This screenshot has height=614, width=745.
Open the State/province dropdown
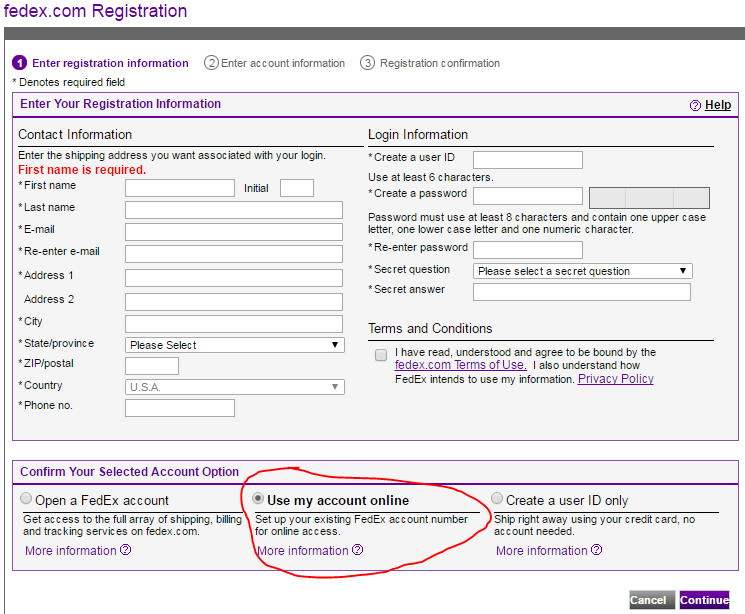coord(235,345)
